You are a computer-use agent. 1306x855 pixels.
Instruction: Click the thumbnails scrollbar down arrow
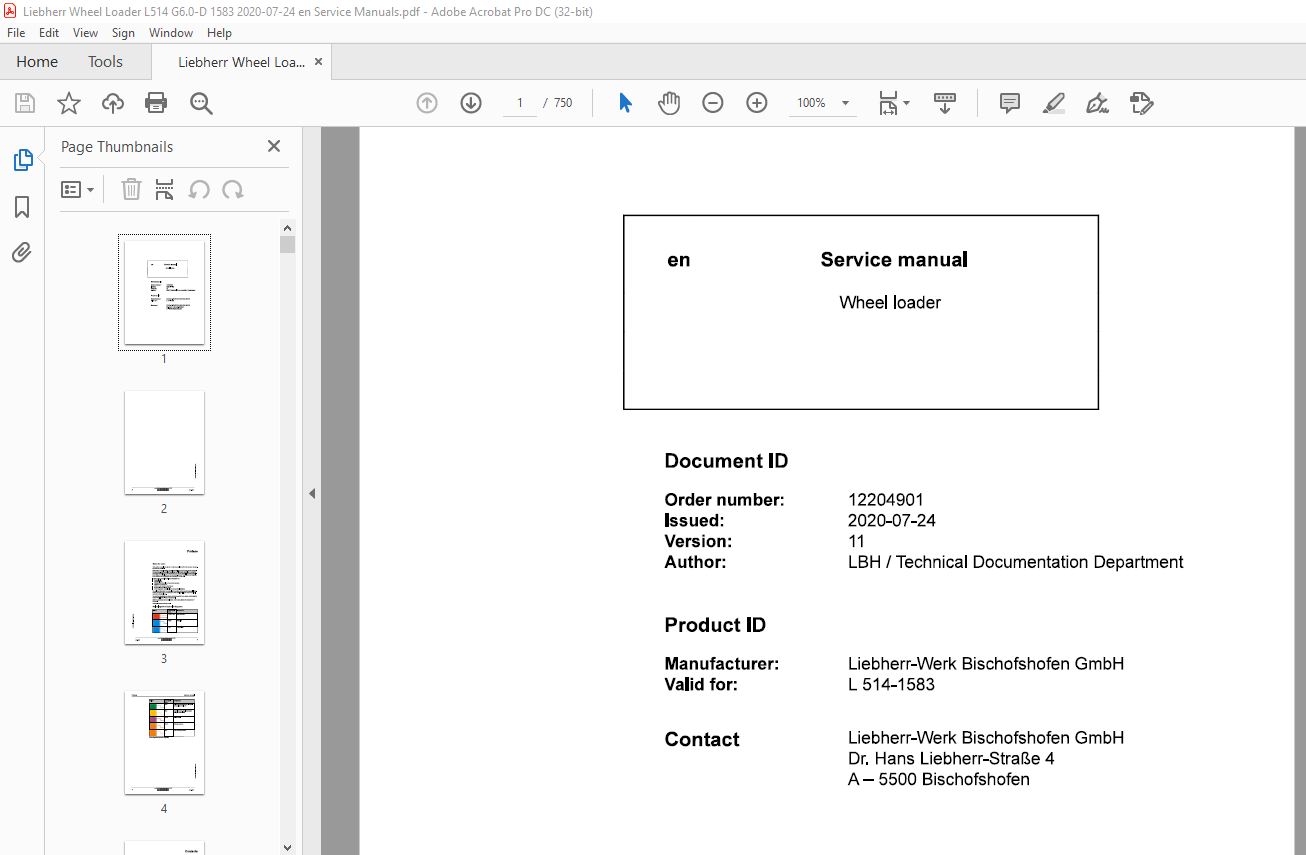click(x=288, y=847)
